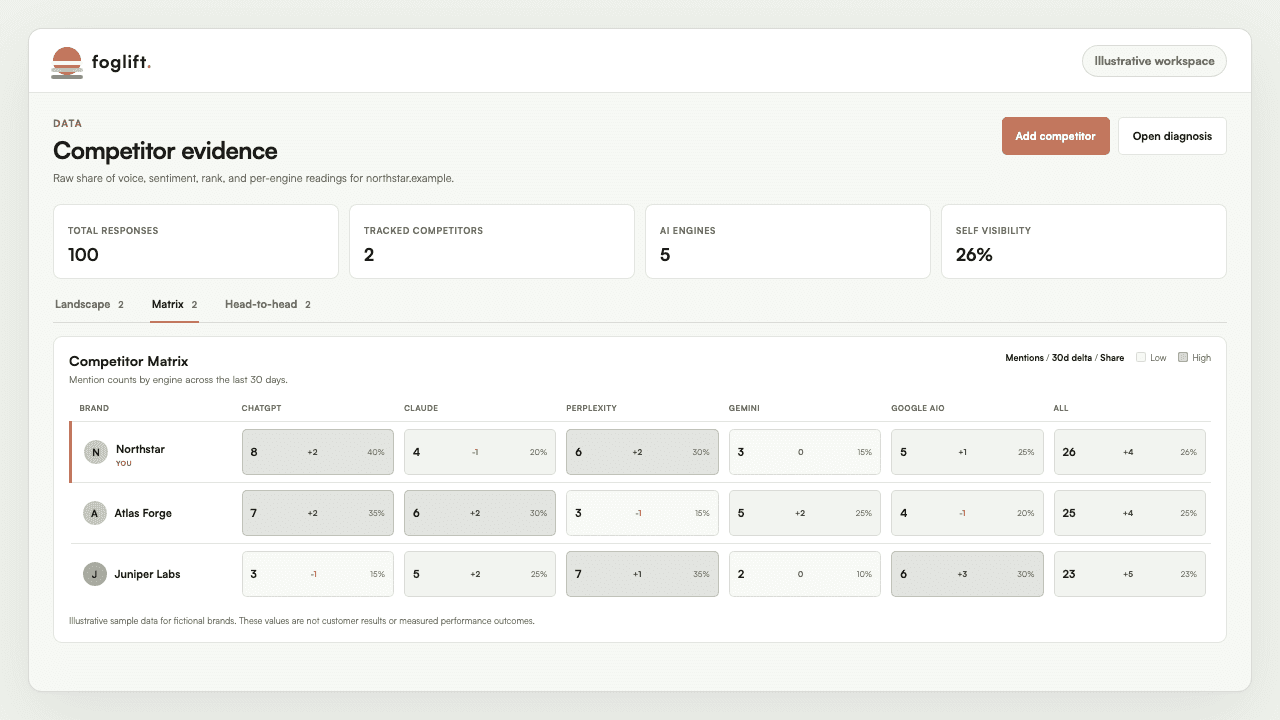The image size is (1280, 720).
Task: Click the Add competitor button
Action: (x=1055, y=136)
